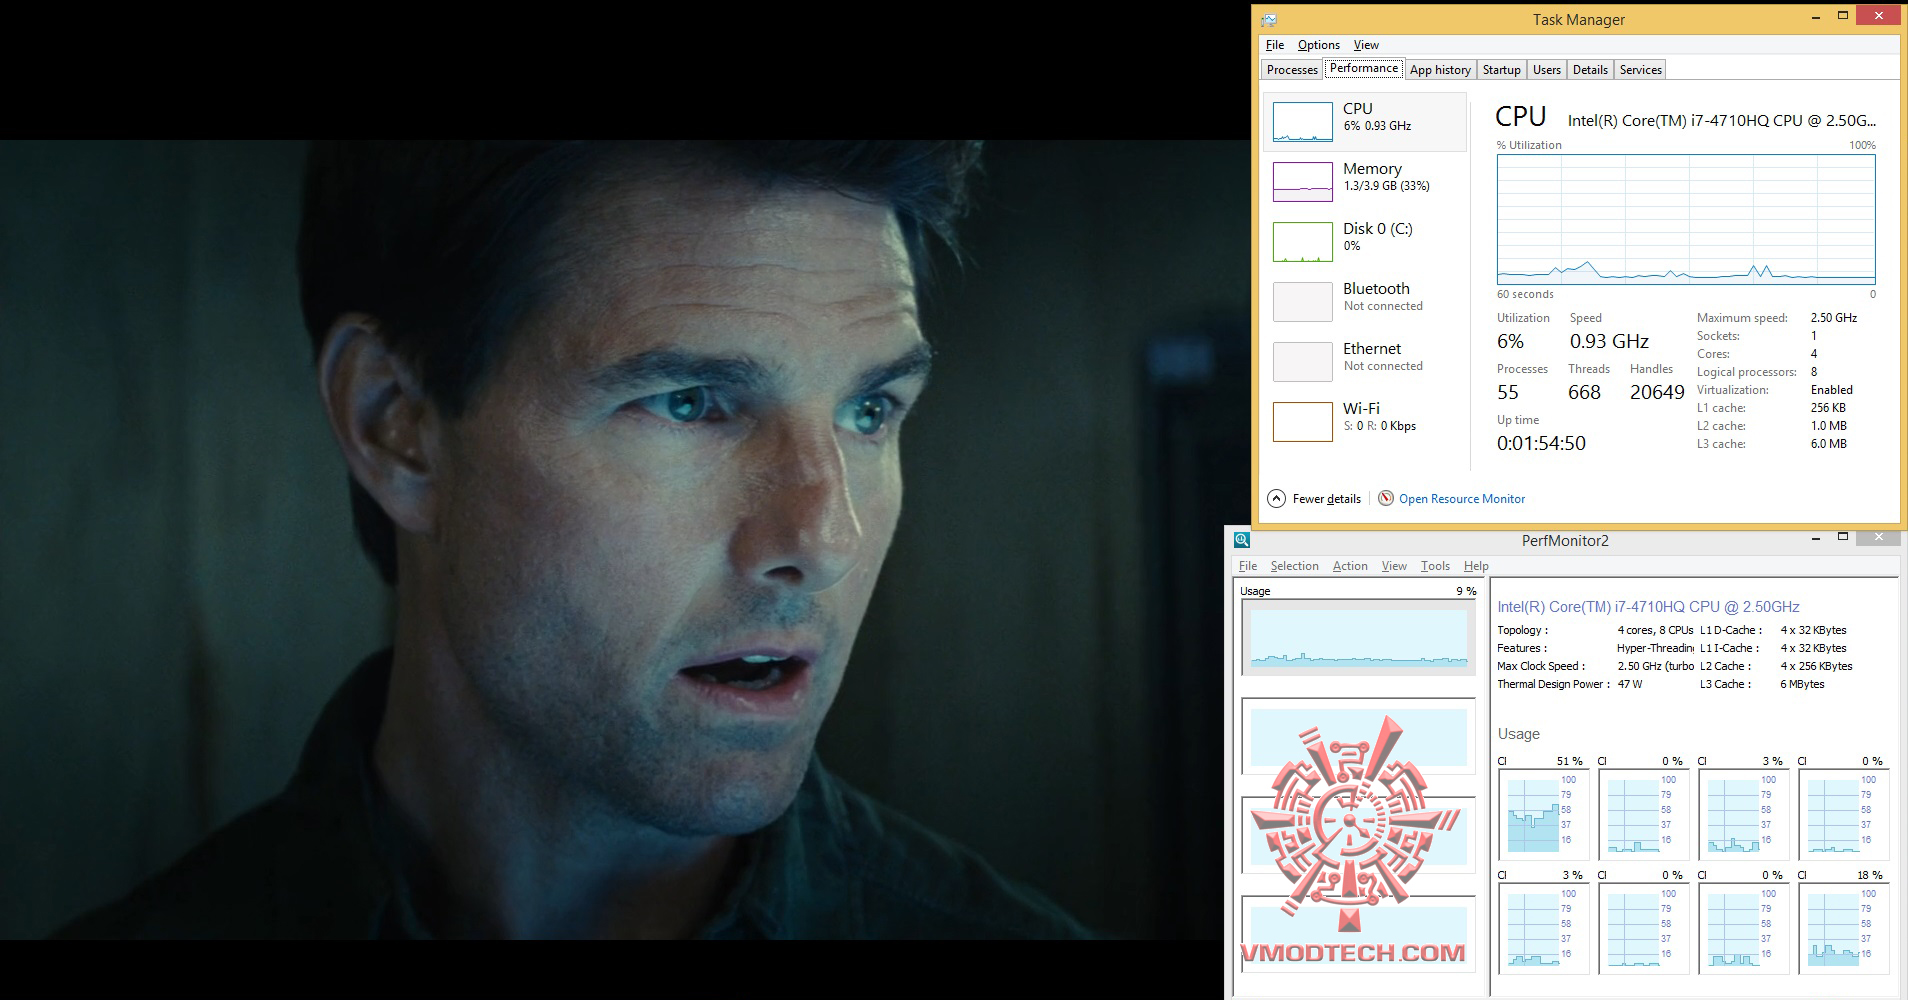Select the Disk 0 (C:) performance item
The height and width of the screenshot is (1000, 1908).
tap(1365, 242)
